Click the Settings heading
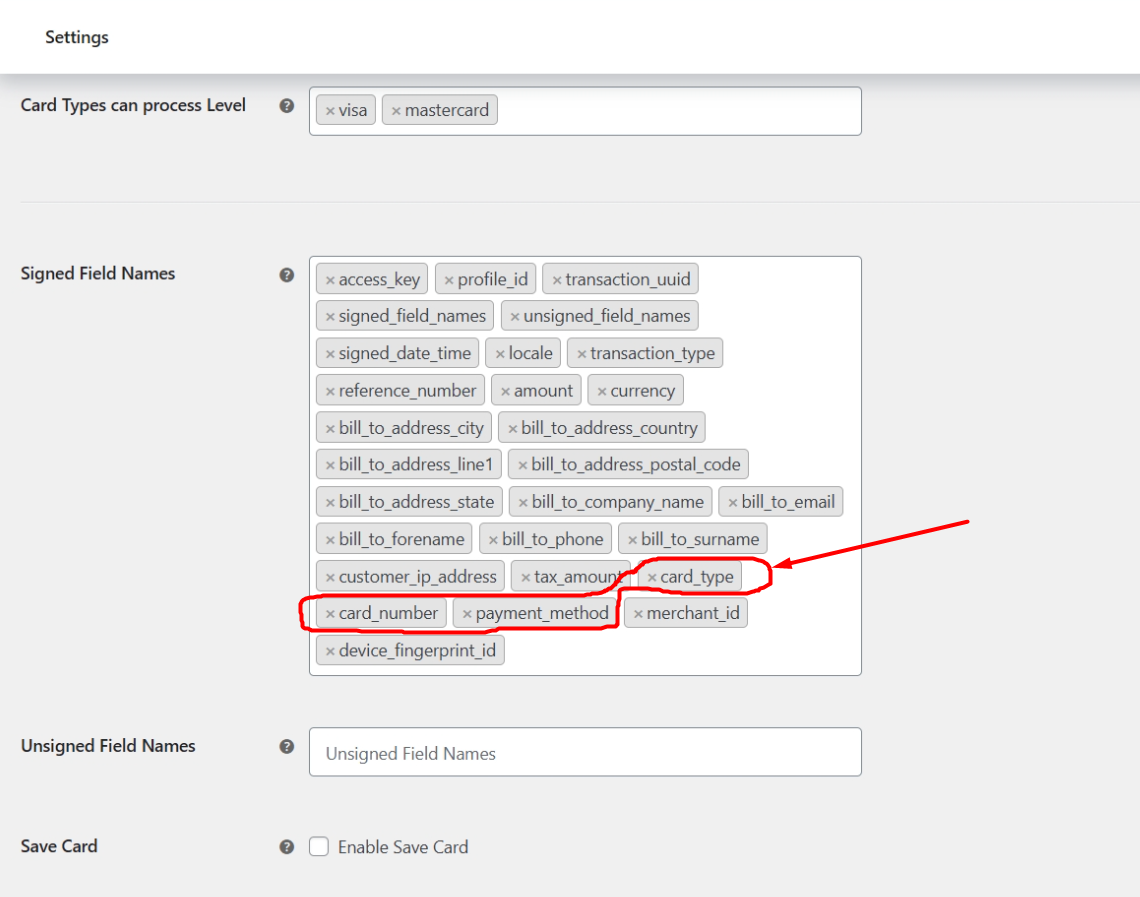Image resolution: width=1140 pixels, height=897 pixels. tap(77, 37)
